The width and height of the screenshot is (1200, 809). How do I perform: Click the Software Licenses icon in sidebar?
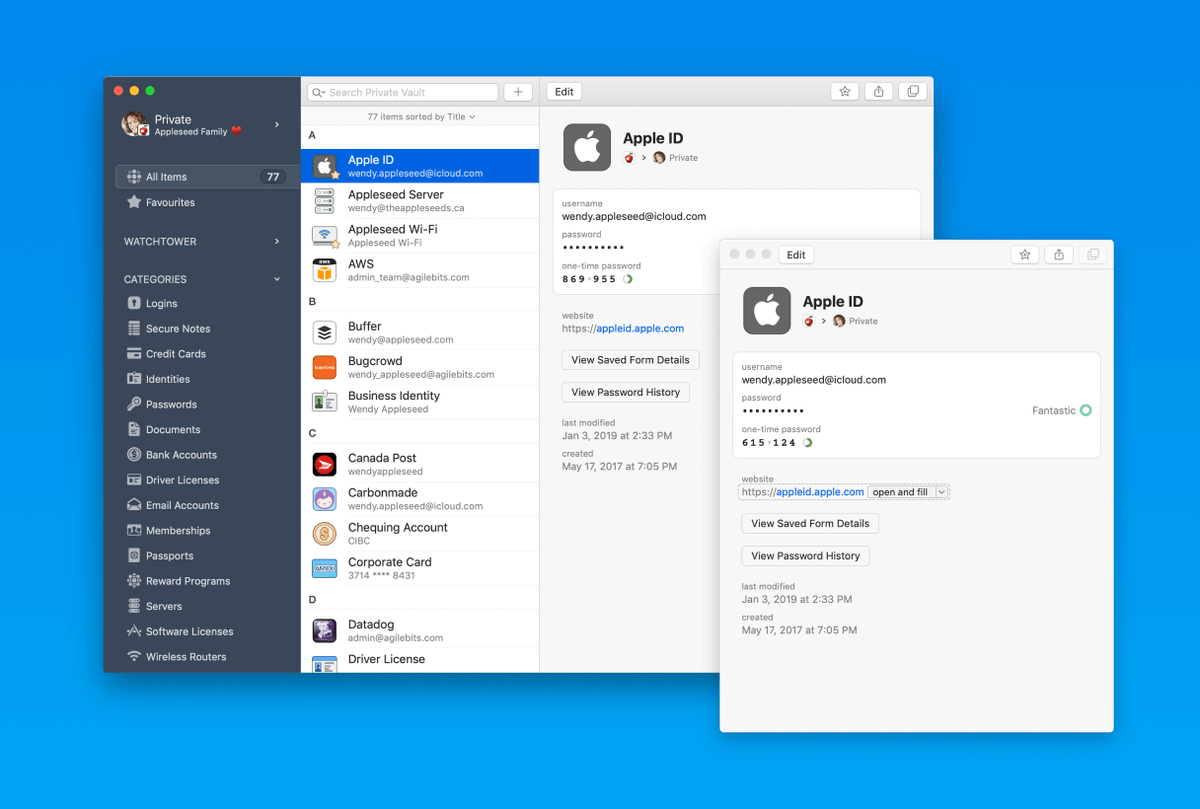point(134,631)
